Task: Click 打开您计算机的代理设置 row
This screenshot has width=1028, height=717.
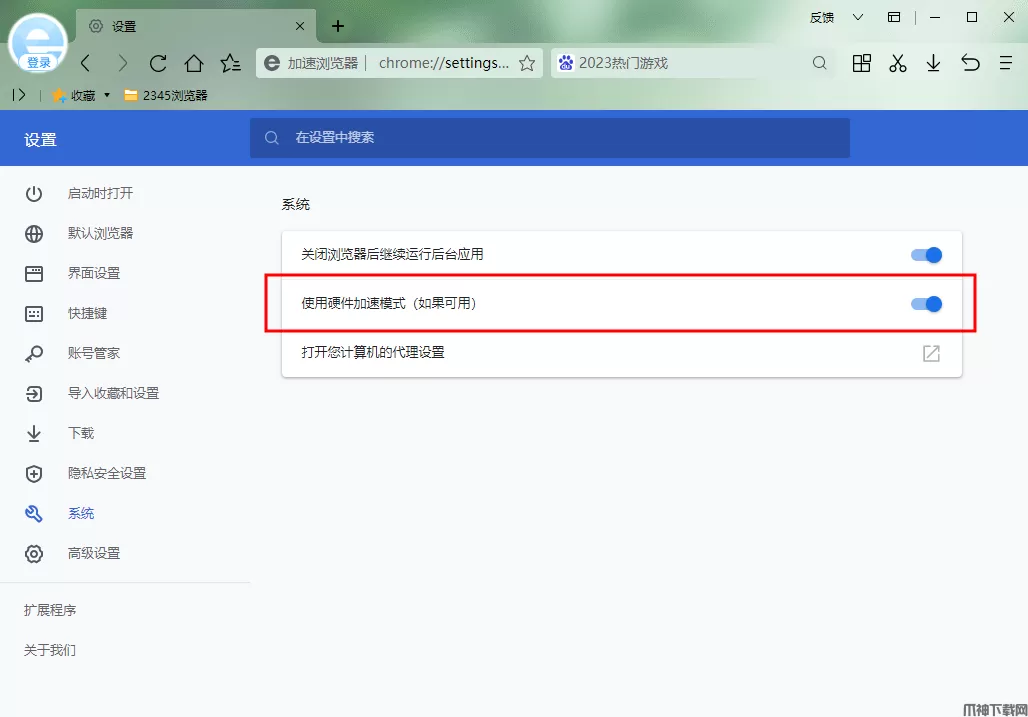Action: [622, 353]
